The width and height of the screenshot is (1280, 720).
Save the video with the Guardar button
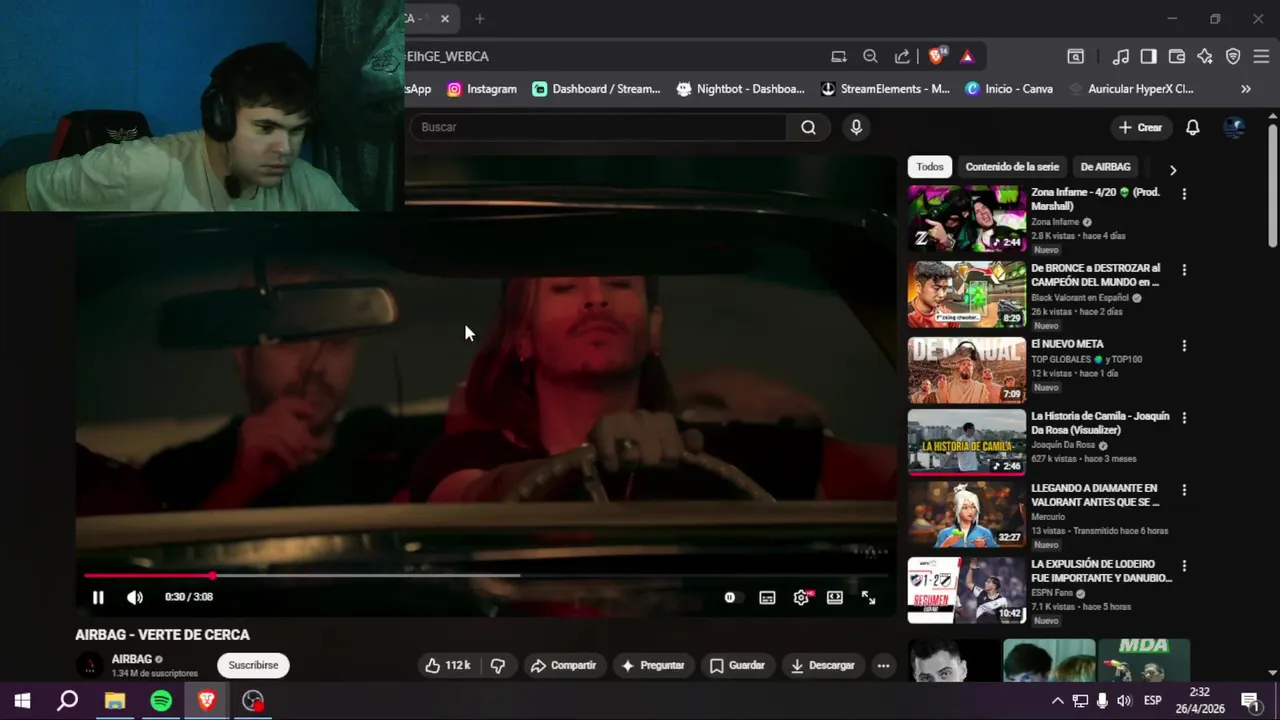tap(737, 665)
